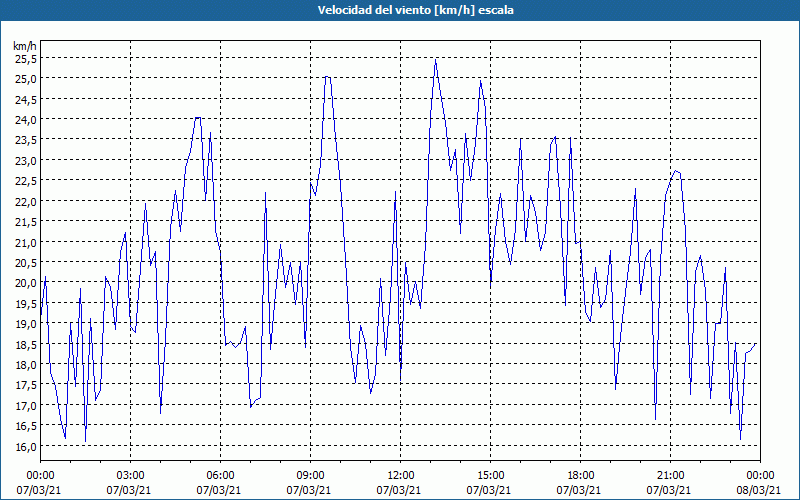Select the "07/03/21" date beneath 21:00
Screen dimensions: 800x500
coord(669,490)
